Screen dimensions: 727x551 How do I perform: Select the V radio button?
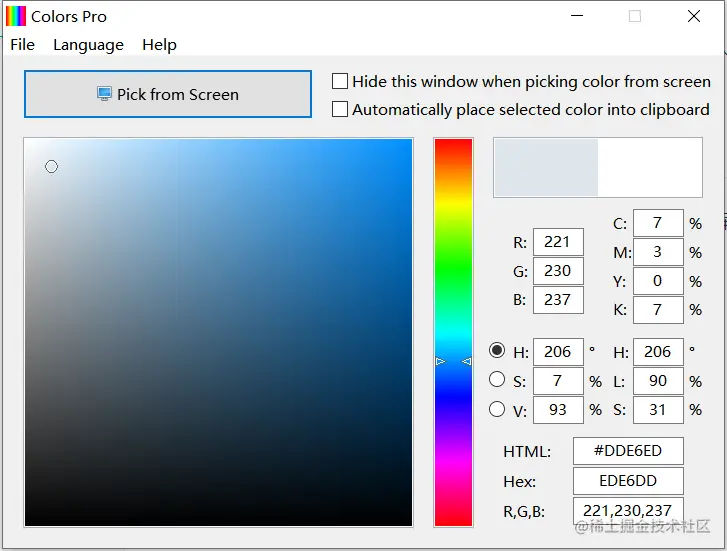(497, 409)
